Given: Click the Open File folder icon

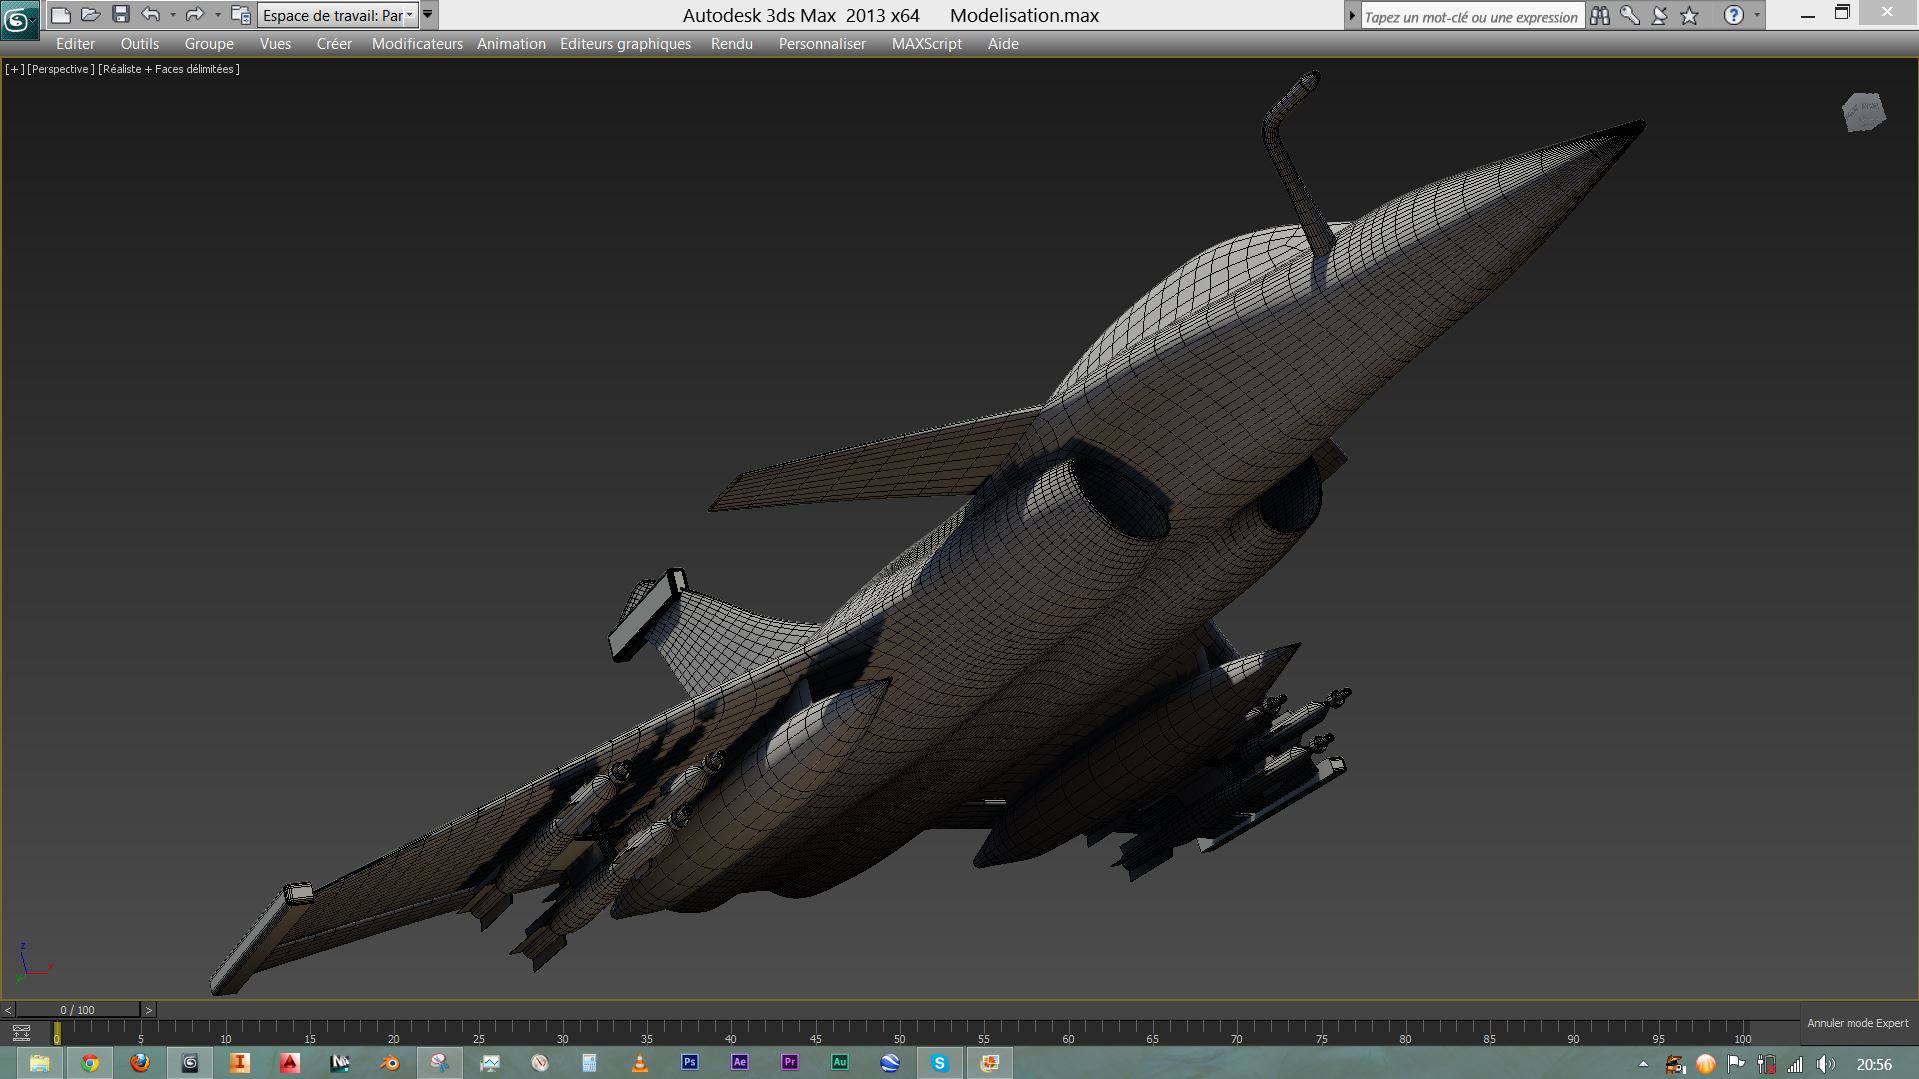Looking at the screenshot, I should tap(91, 15).
